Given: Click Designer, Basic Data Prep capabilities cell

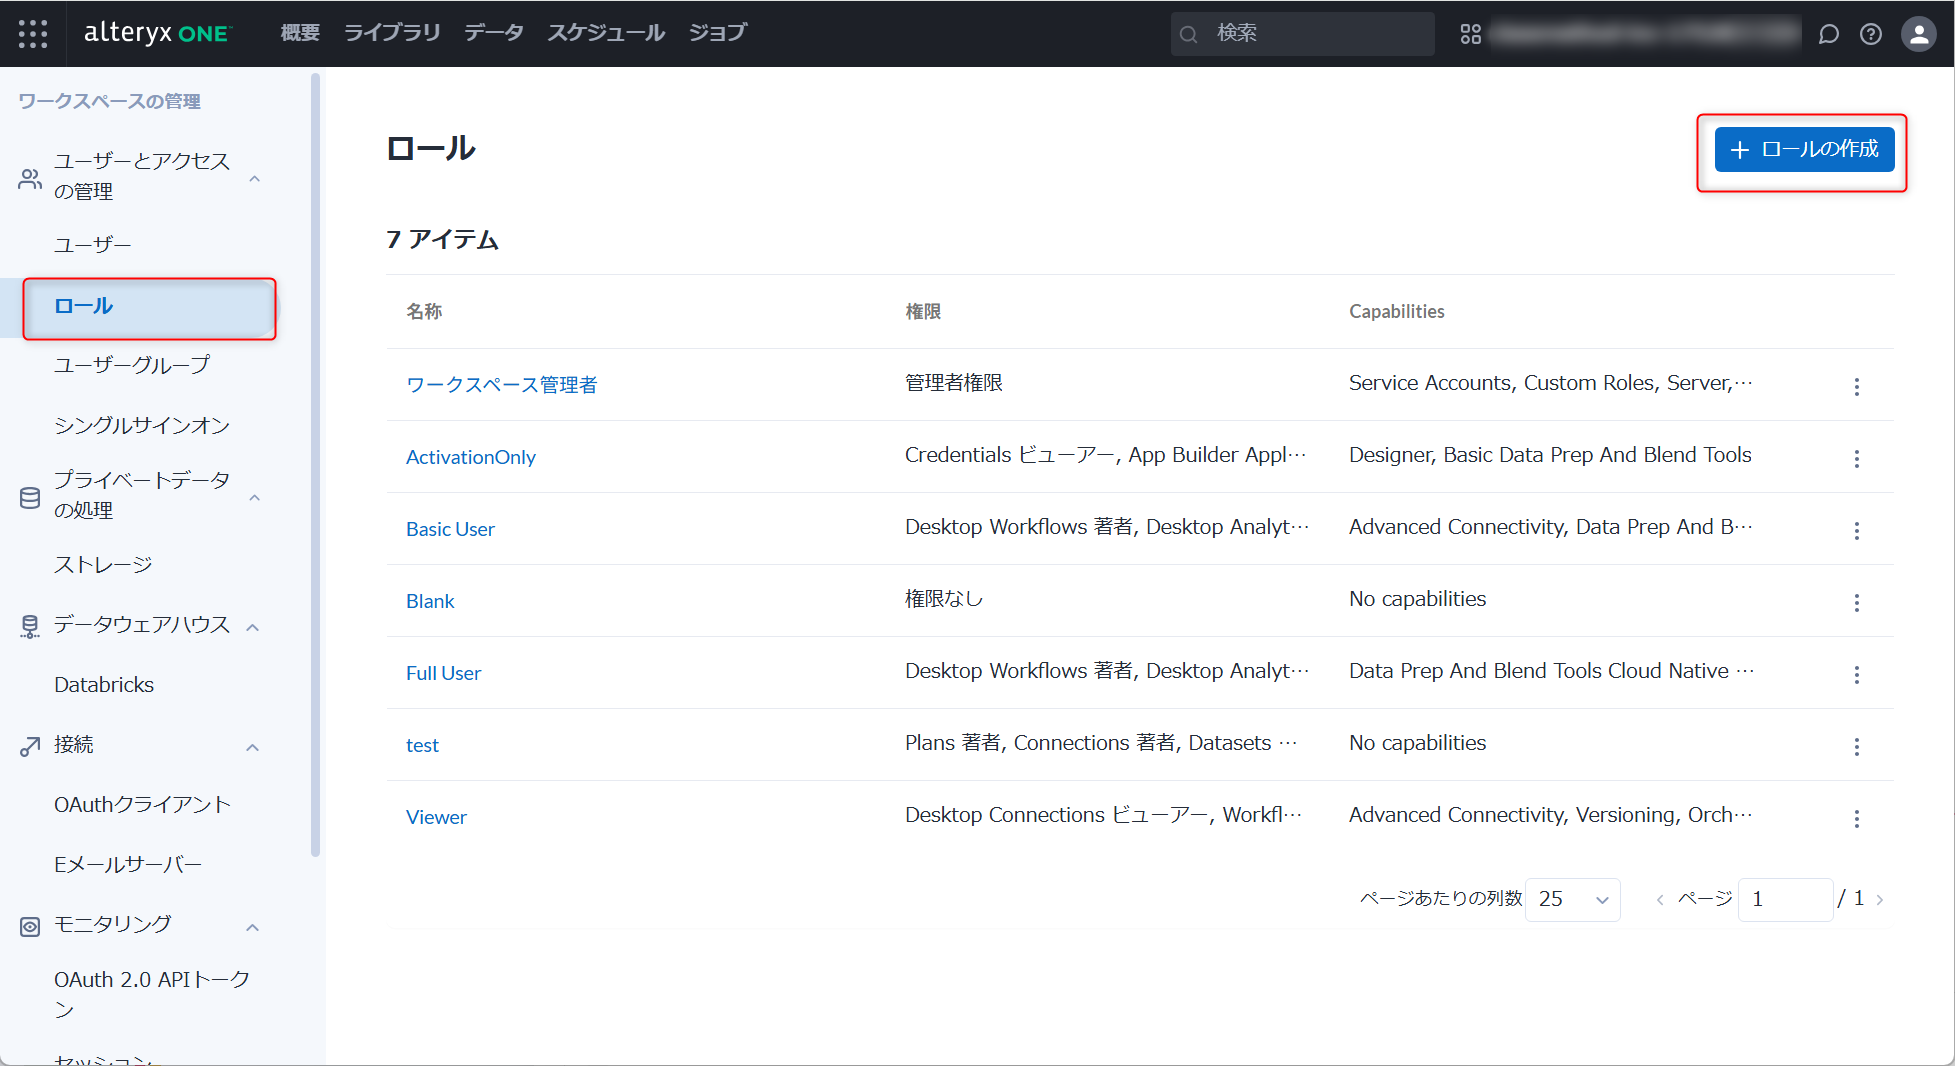Looking at the screenshot, I should (x=1550, y=455).
